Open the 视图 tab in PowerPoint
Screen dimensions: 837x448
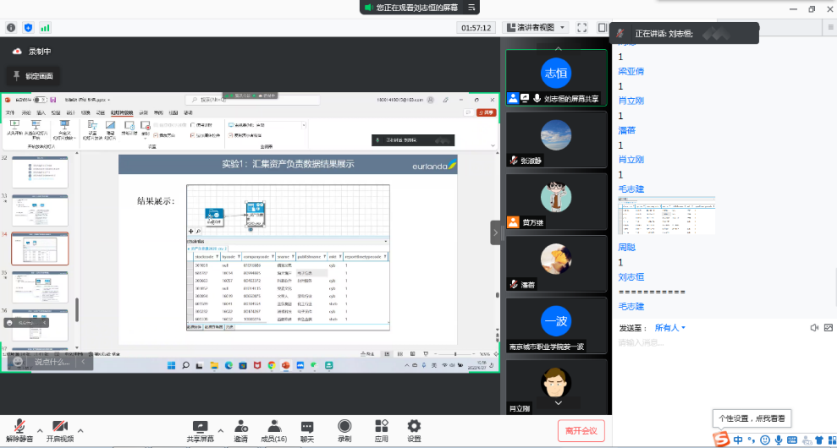173,113
